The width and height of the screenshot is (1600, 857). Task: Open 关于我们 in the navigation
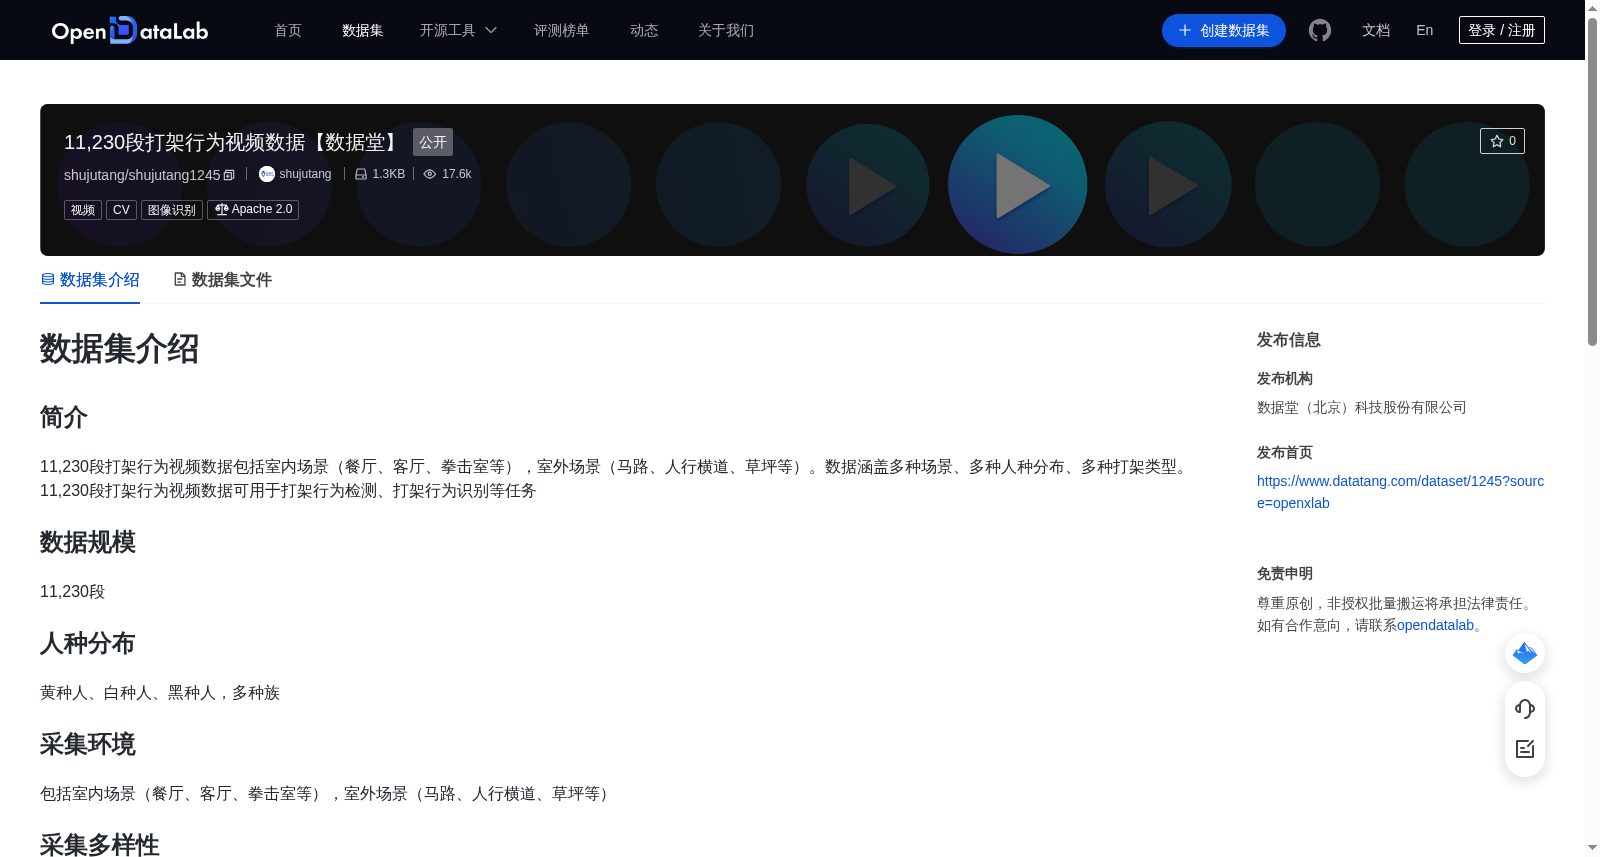(x=726, y=30)
